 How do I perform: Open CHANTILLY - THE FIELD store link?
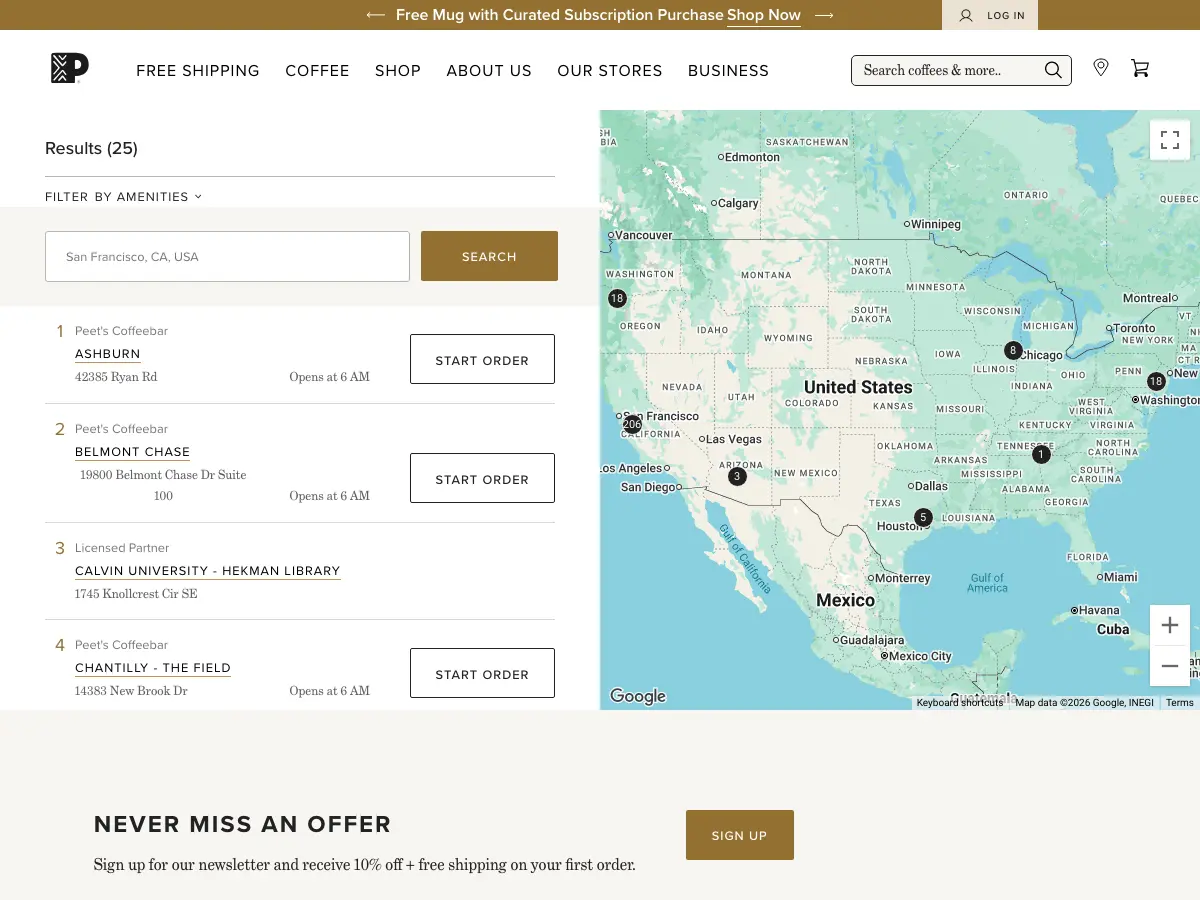(153, 668)
